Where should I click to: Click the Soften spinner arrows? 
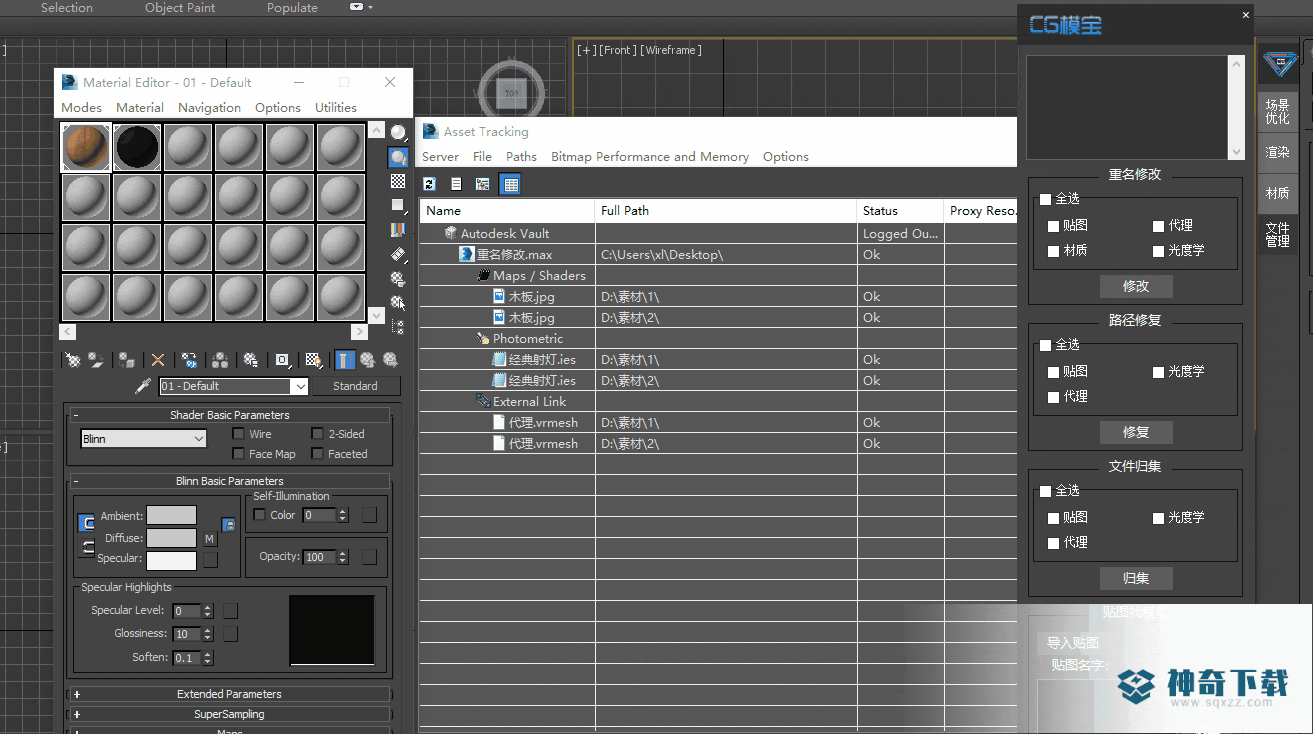click(x=208, y=658)
